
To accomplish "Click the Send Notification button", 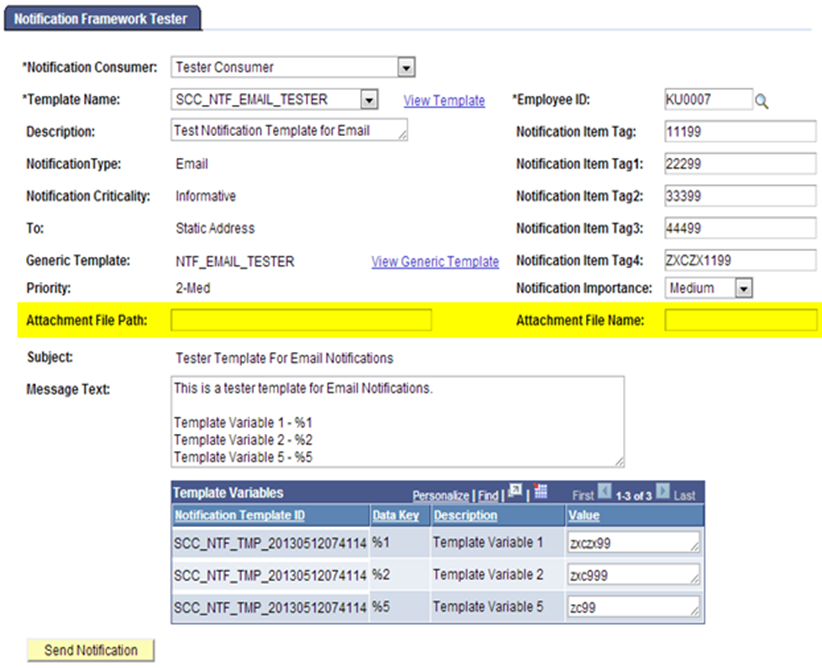I will (x=90, y=650).
